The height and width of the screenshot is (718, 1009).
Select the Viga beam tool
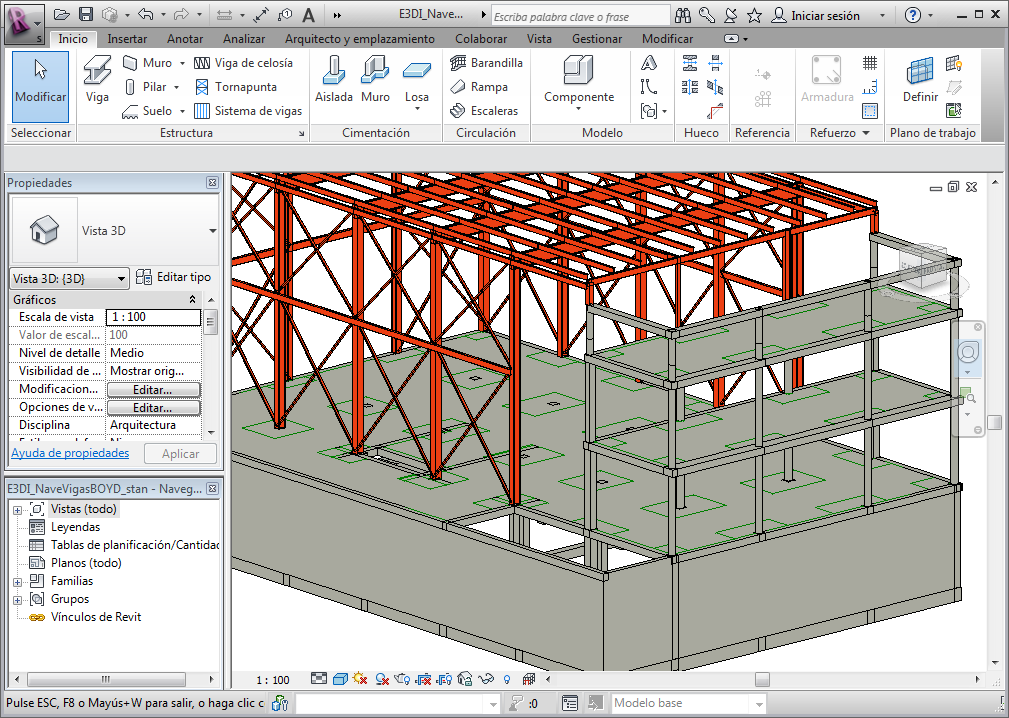point(97,80)
